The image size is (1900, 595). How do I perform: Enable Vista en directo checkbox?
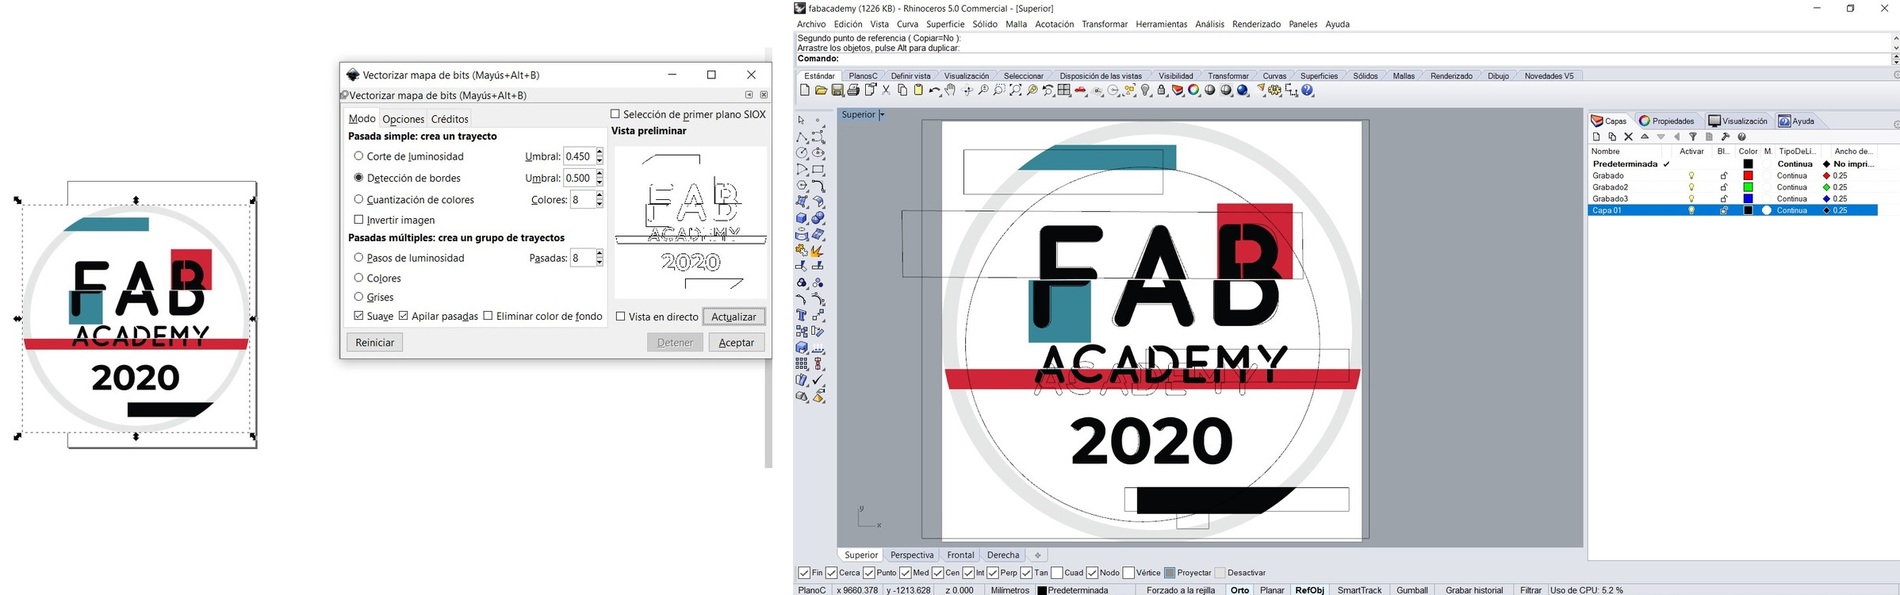pyautogui.click(x=620, y=316)
